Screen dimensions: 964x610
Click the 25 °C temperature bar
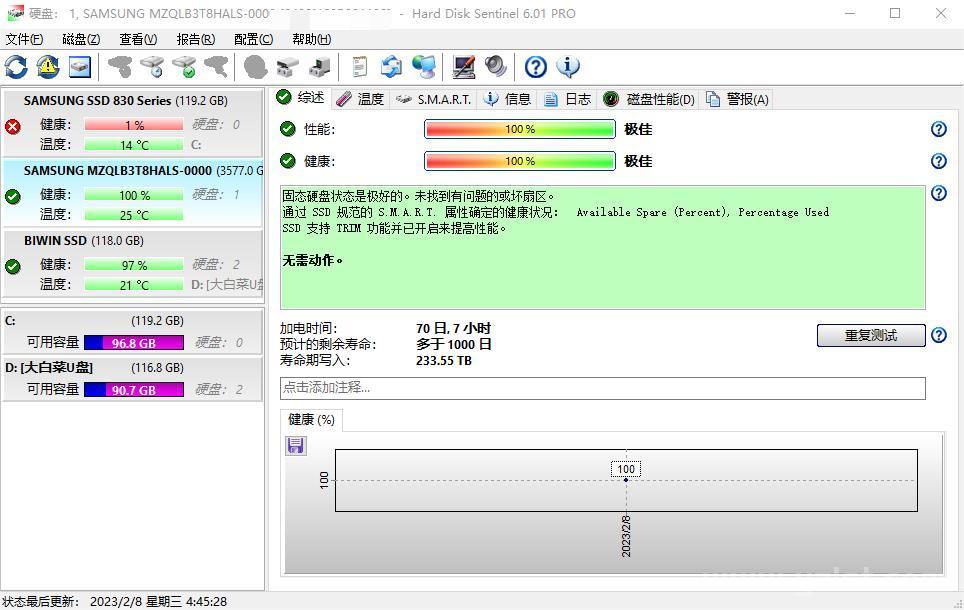(x=133, y=215)
